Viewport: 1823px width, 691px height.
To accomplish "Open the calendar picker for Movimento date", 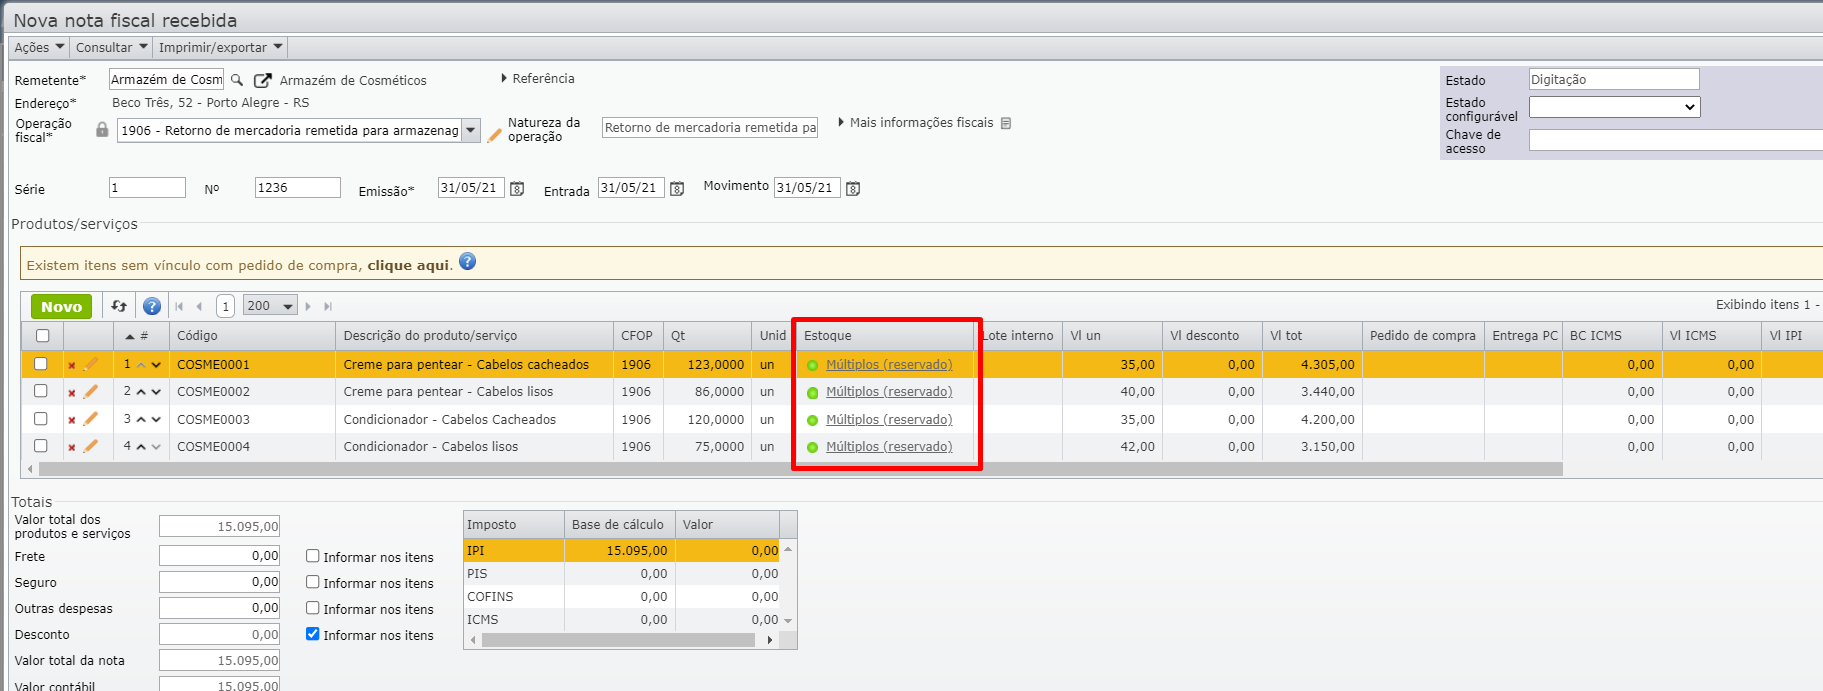I will 853,189.
